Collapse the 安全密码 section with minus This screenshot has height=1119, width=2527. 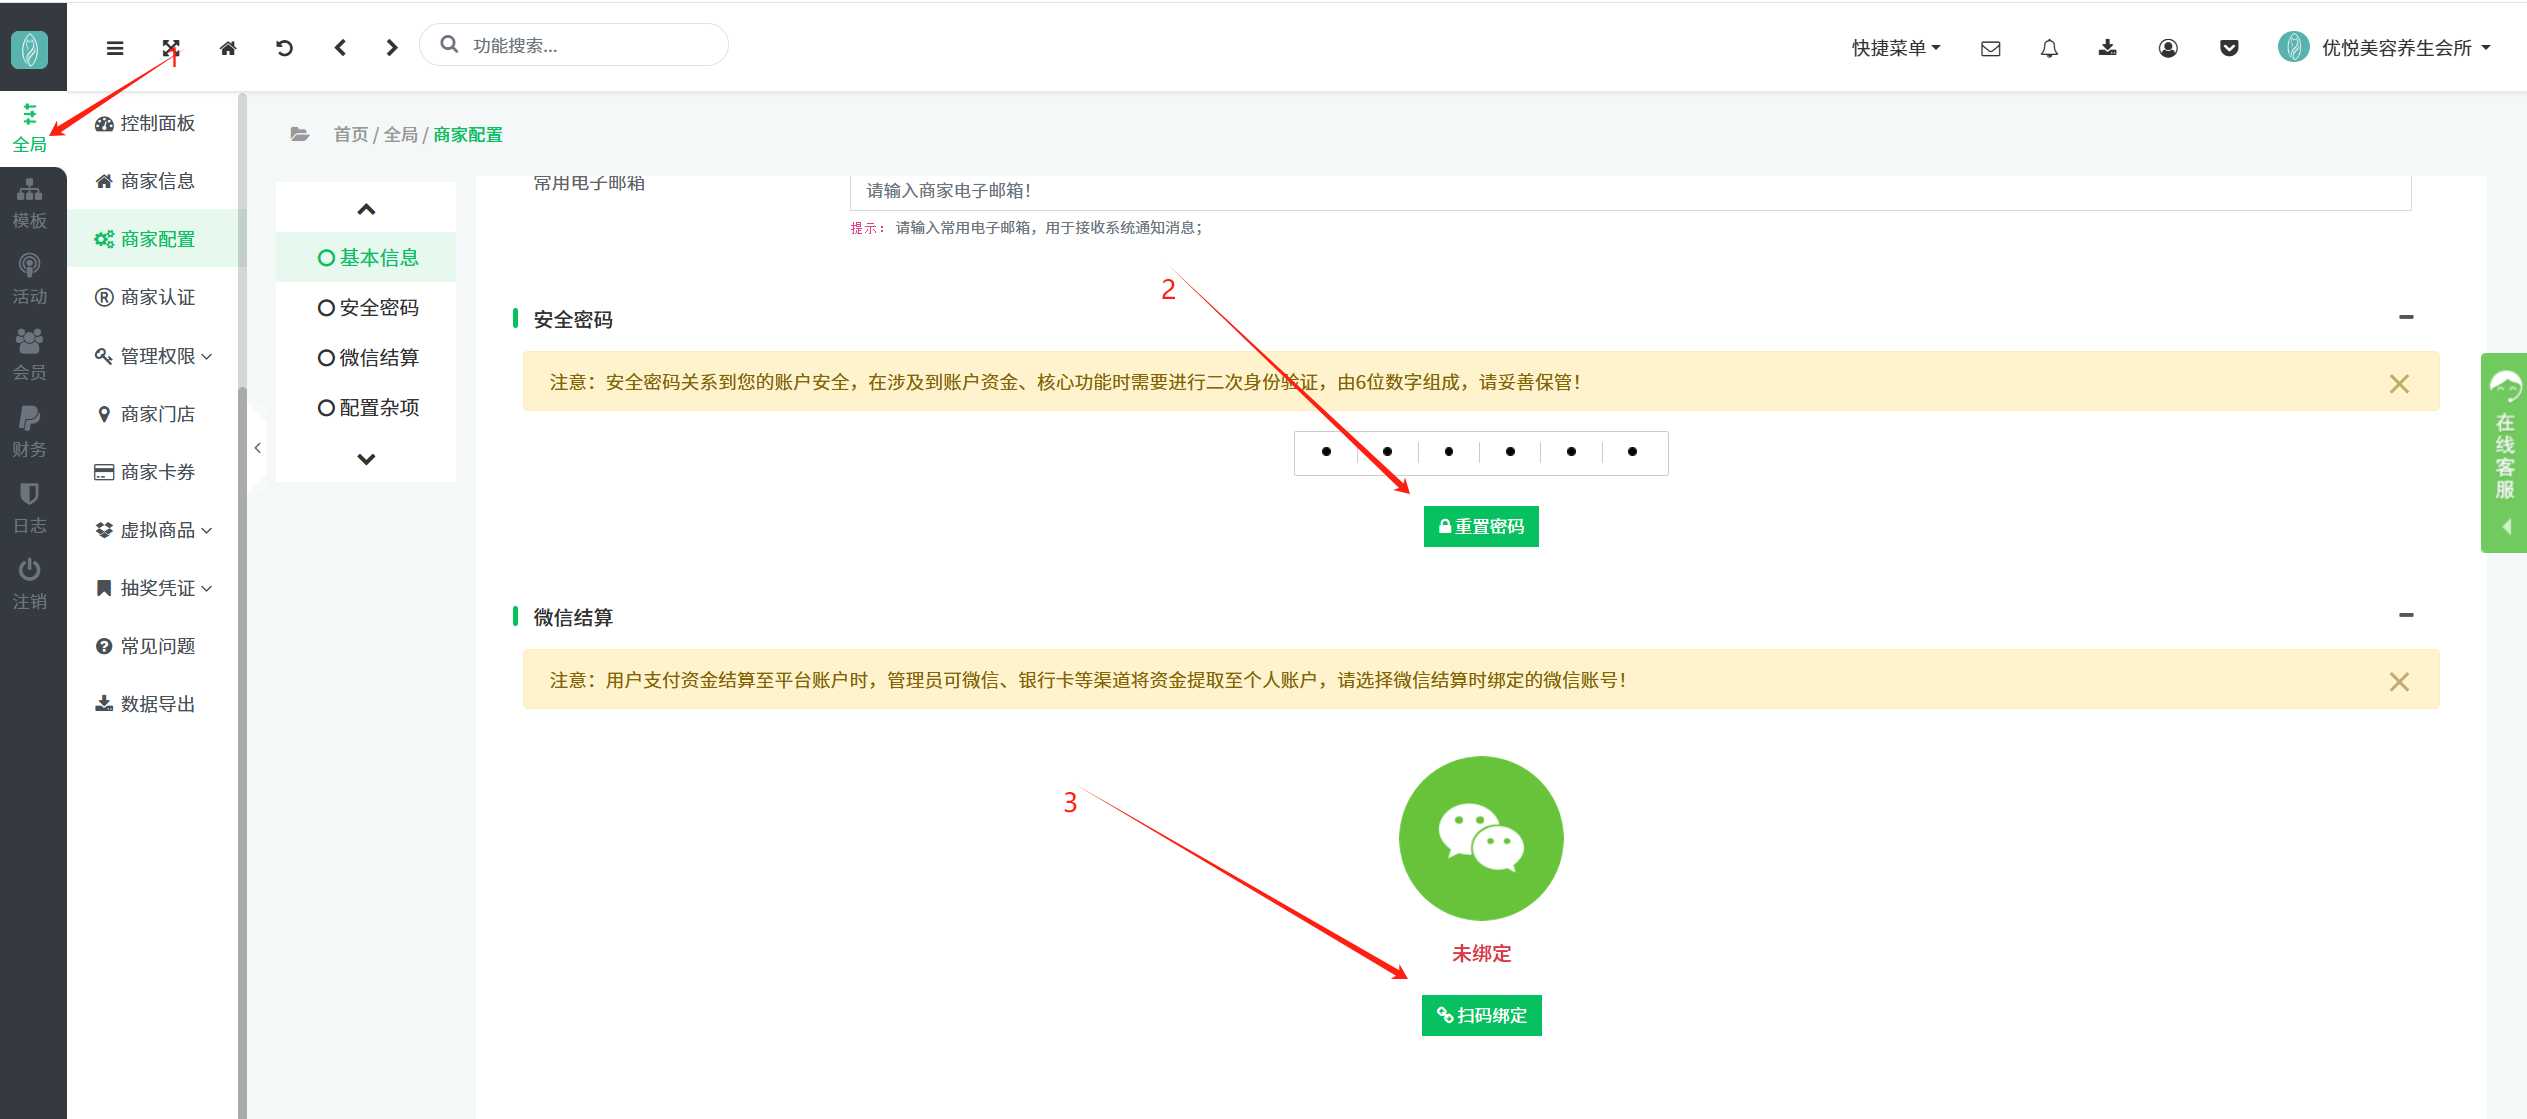pos(2406,317)
